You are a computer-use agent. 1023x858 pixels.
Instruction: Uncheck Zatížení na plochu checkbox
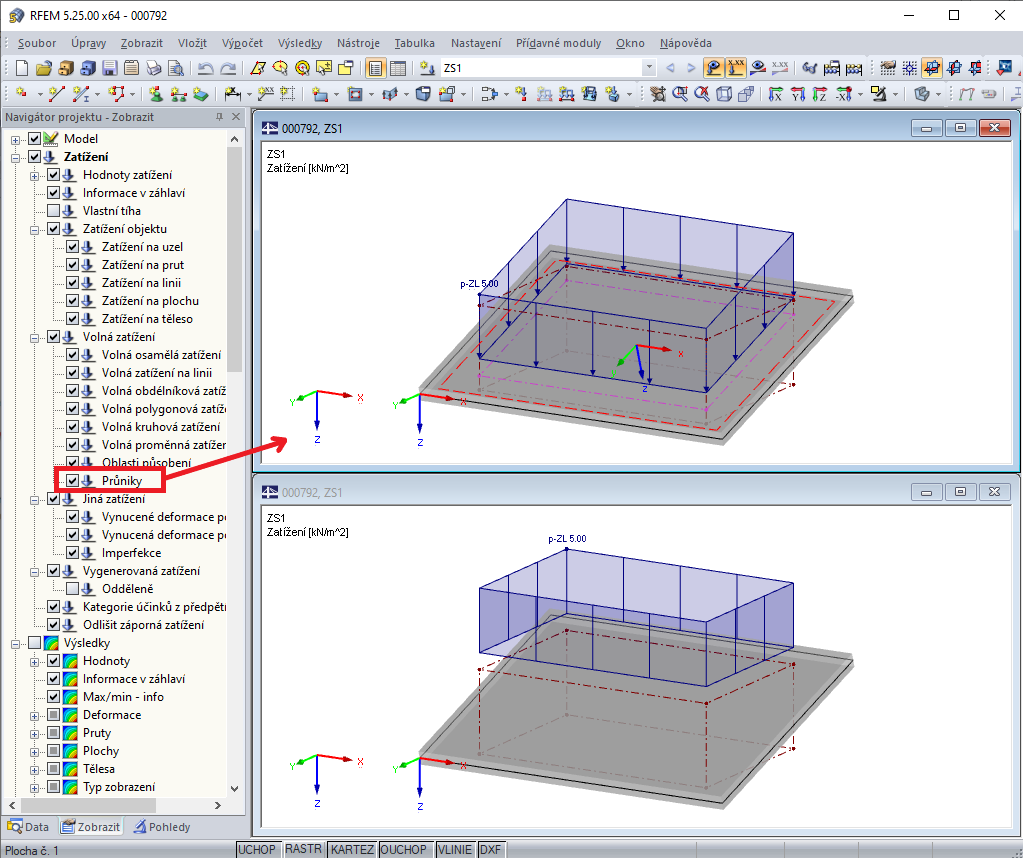coord(72,301)
